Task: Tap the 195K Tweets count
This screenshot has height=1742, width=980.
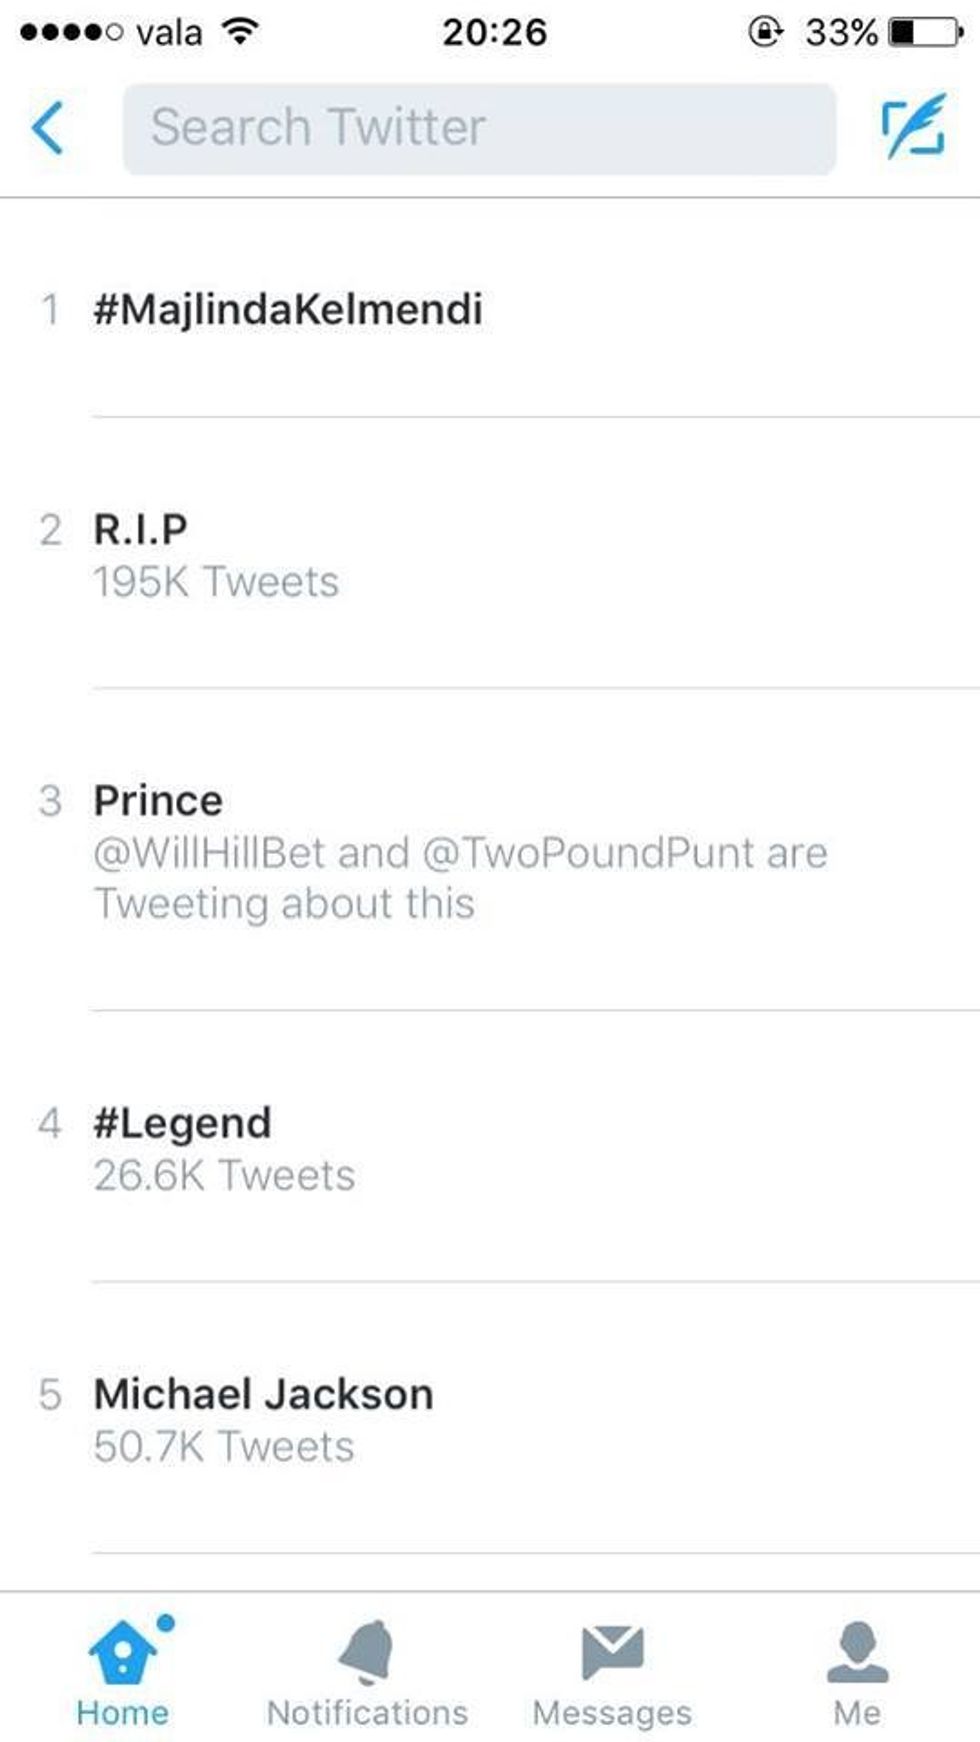Action: coord(216,582)
